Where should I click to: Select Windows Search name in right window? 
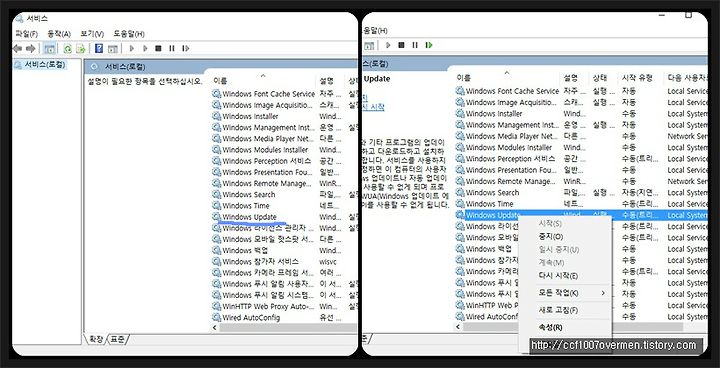(492, 192)
